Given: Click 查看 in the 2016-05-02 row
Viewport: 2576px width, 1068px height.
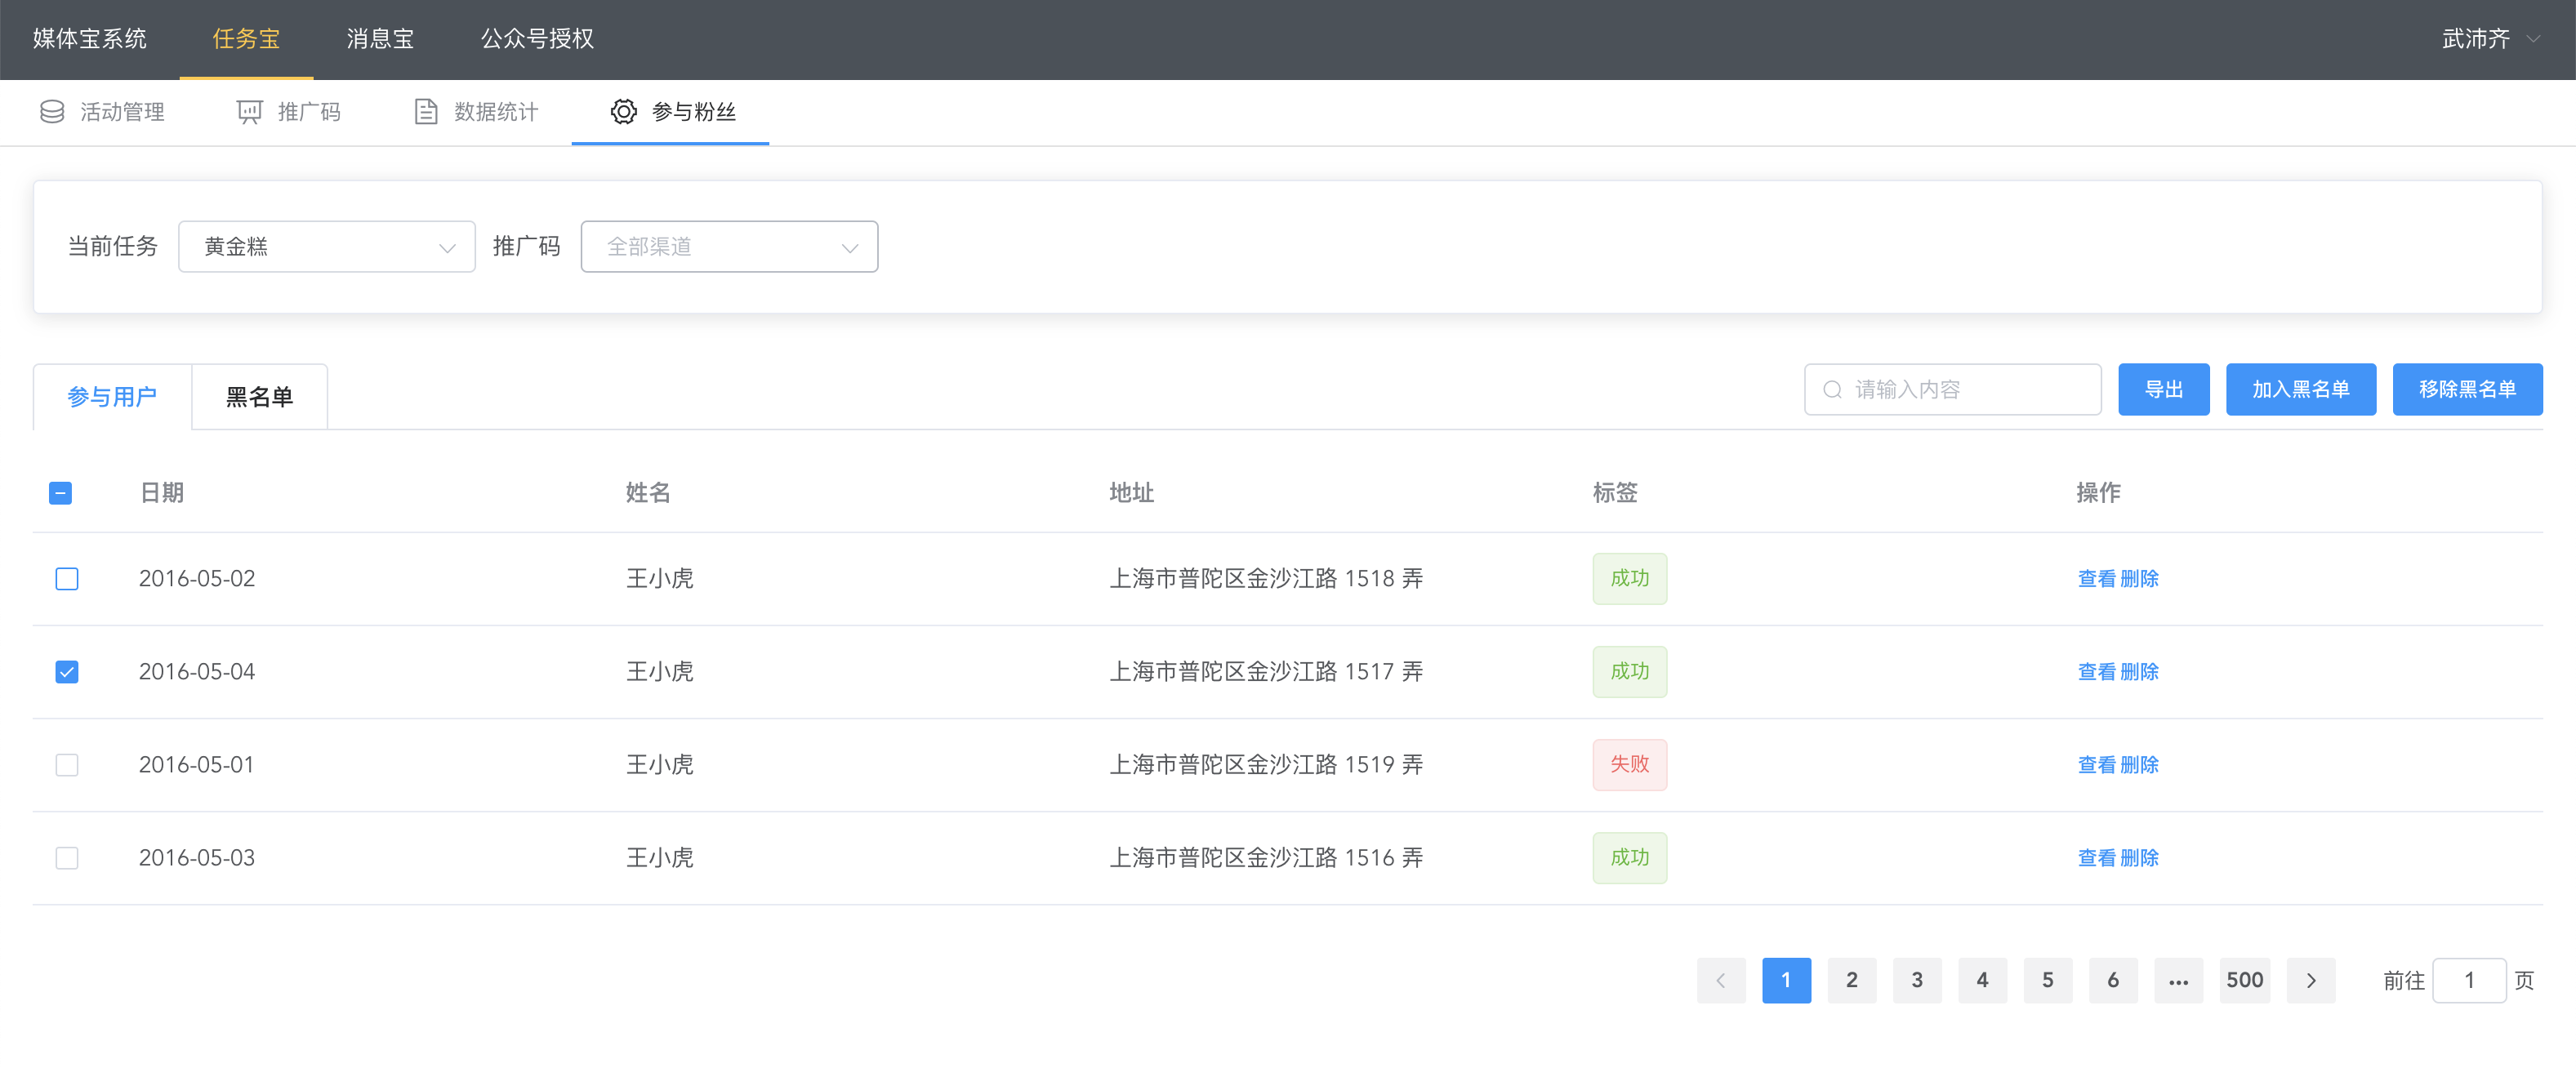Looking at the screenshot, I should 2097,579.
